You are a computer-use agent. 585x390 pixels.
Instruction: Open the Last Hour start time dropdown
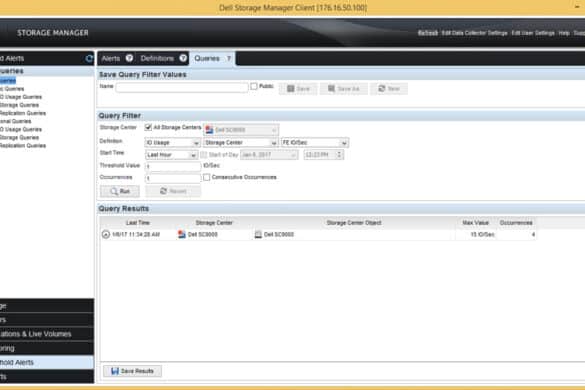tap(171, 155)
